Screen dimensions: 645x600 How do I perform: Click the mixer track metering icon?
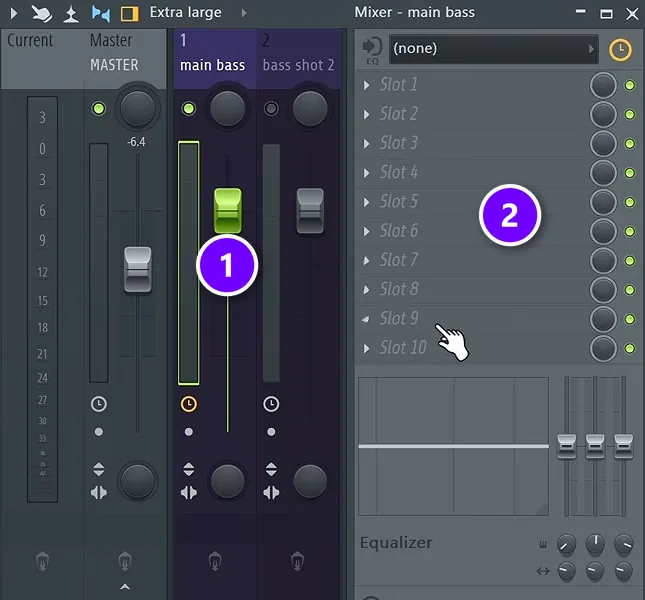(71, 14)
